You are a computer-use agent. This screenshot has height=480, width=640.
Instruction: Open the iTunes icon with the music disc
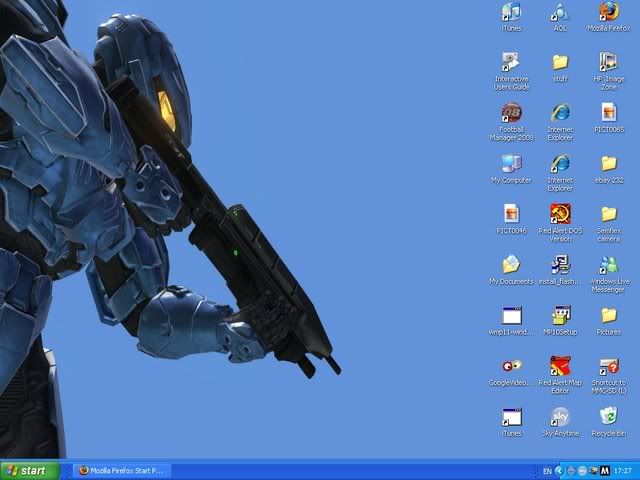[x=511, y=17]
